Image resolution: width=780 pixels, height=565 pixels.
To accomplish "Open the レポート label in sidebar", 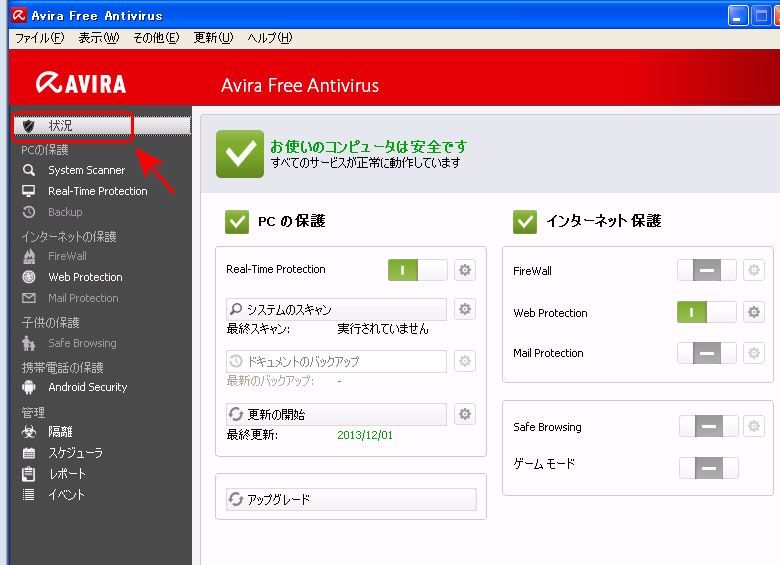I will tap(67, 473).
